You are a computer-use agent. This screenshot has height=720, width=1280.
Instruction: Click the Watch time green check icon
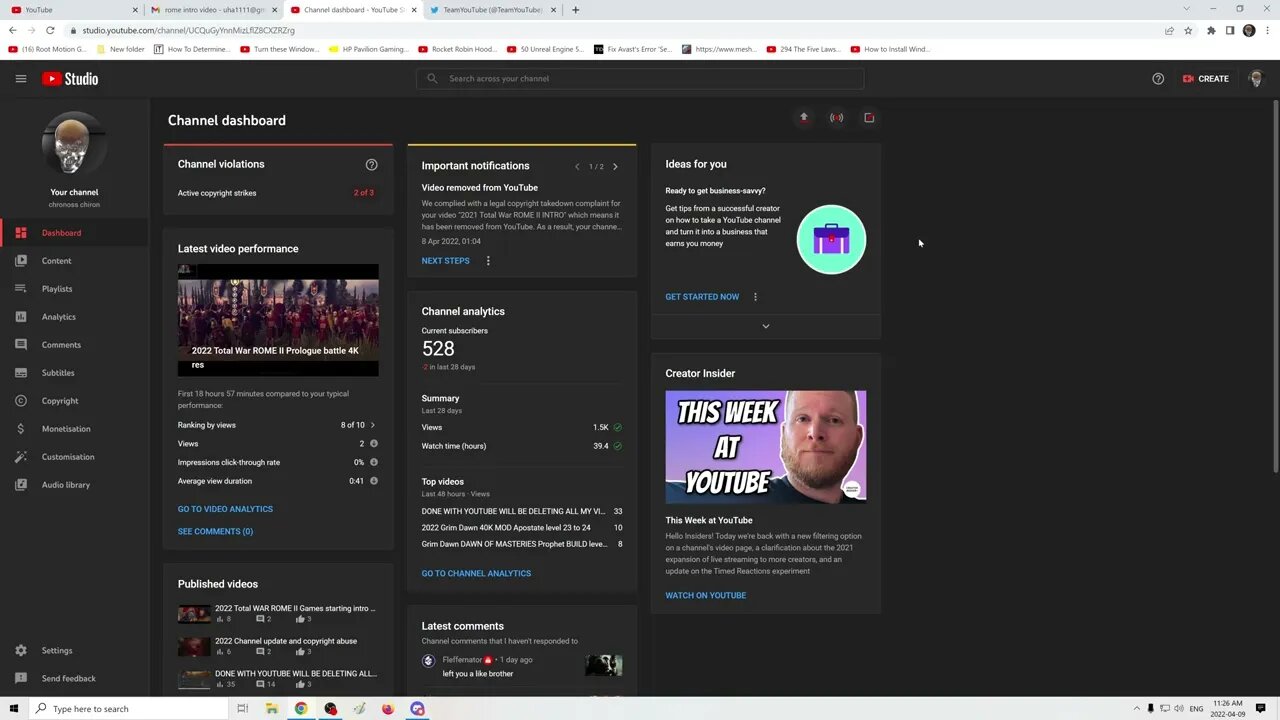point(617,446)
